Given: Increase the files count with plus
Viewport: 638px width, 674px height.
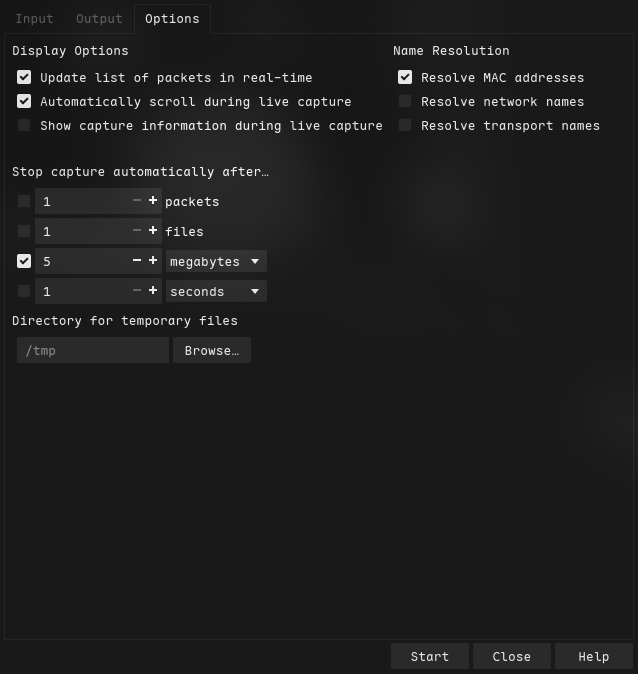Looking at the screenshot, I should click(x=153, y=231).
